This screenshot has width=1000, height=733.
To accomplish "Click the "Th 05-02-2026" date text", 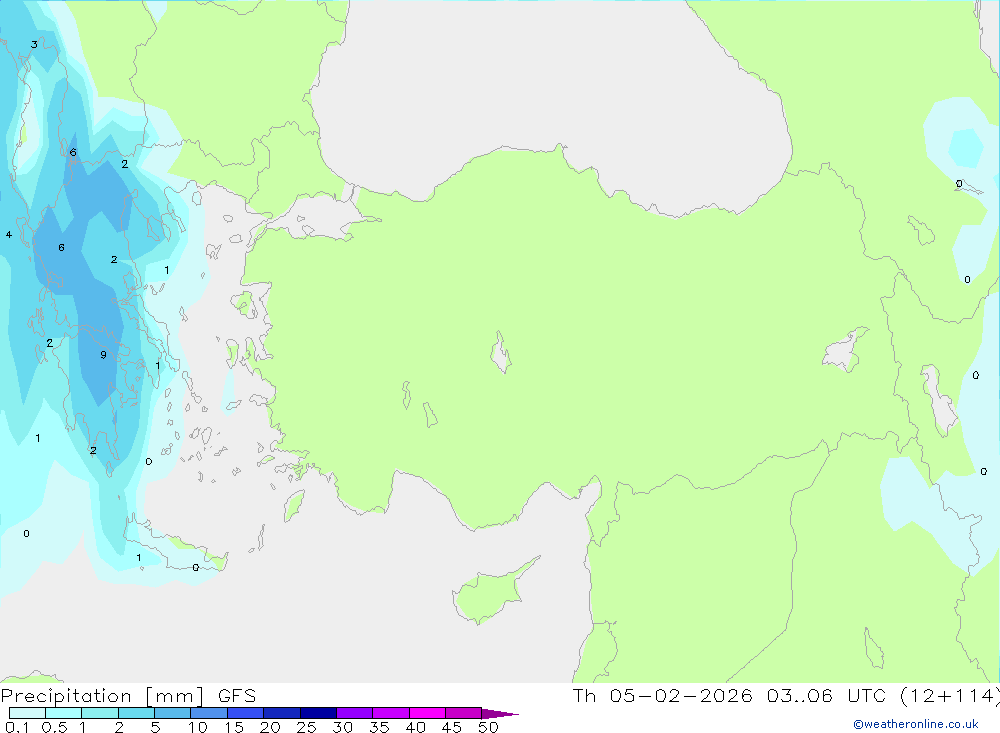I will coord(663,695).
